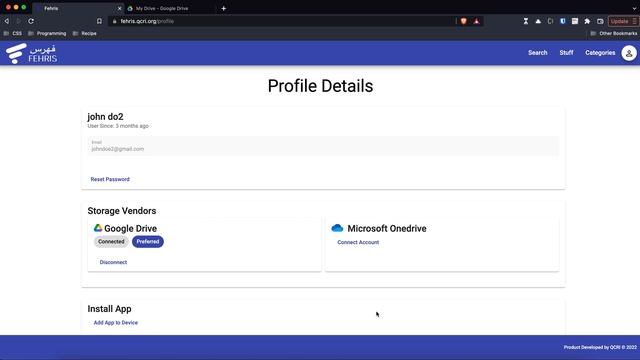Click the reader-style page extension icon

[575, 21]
